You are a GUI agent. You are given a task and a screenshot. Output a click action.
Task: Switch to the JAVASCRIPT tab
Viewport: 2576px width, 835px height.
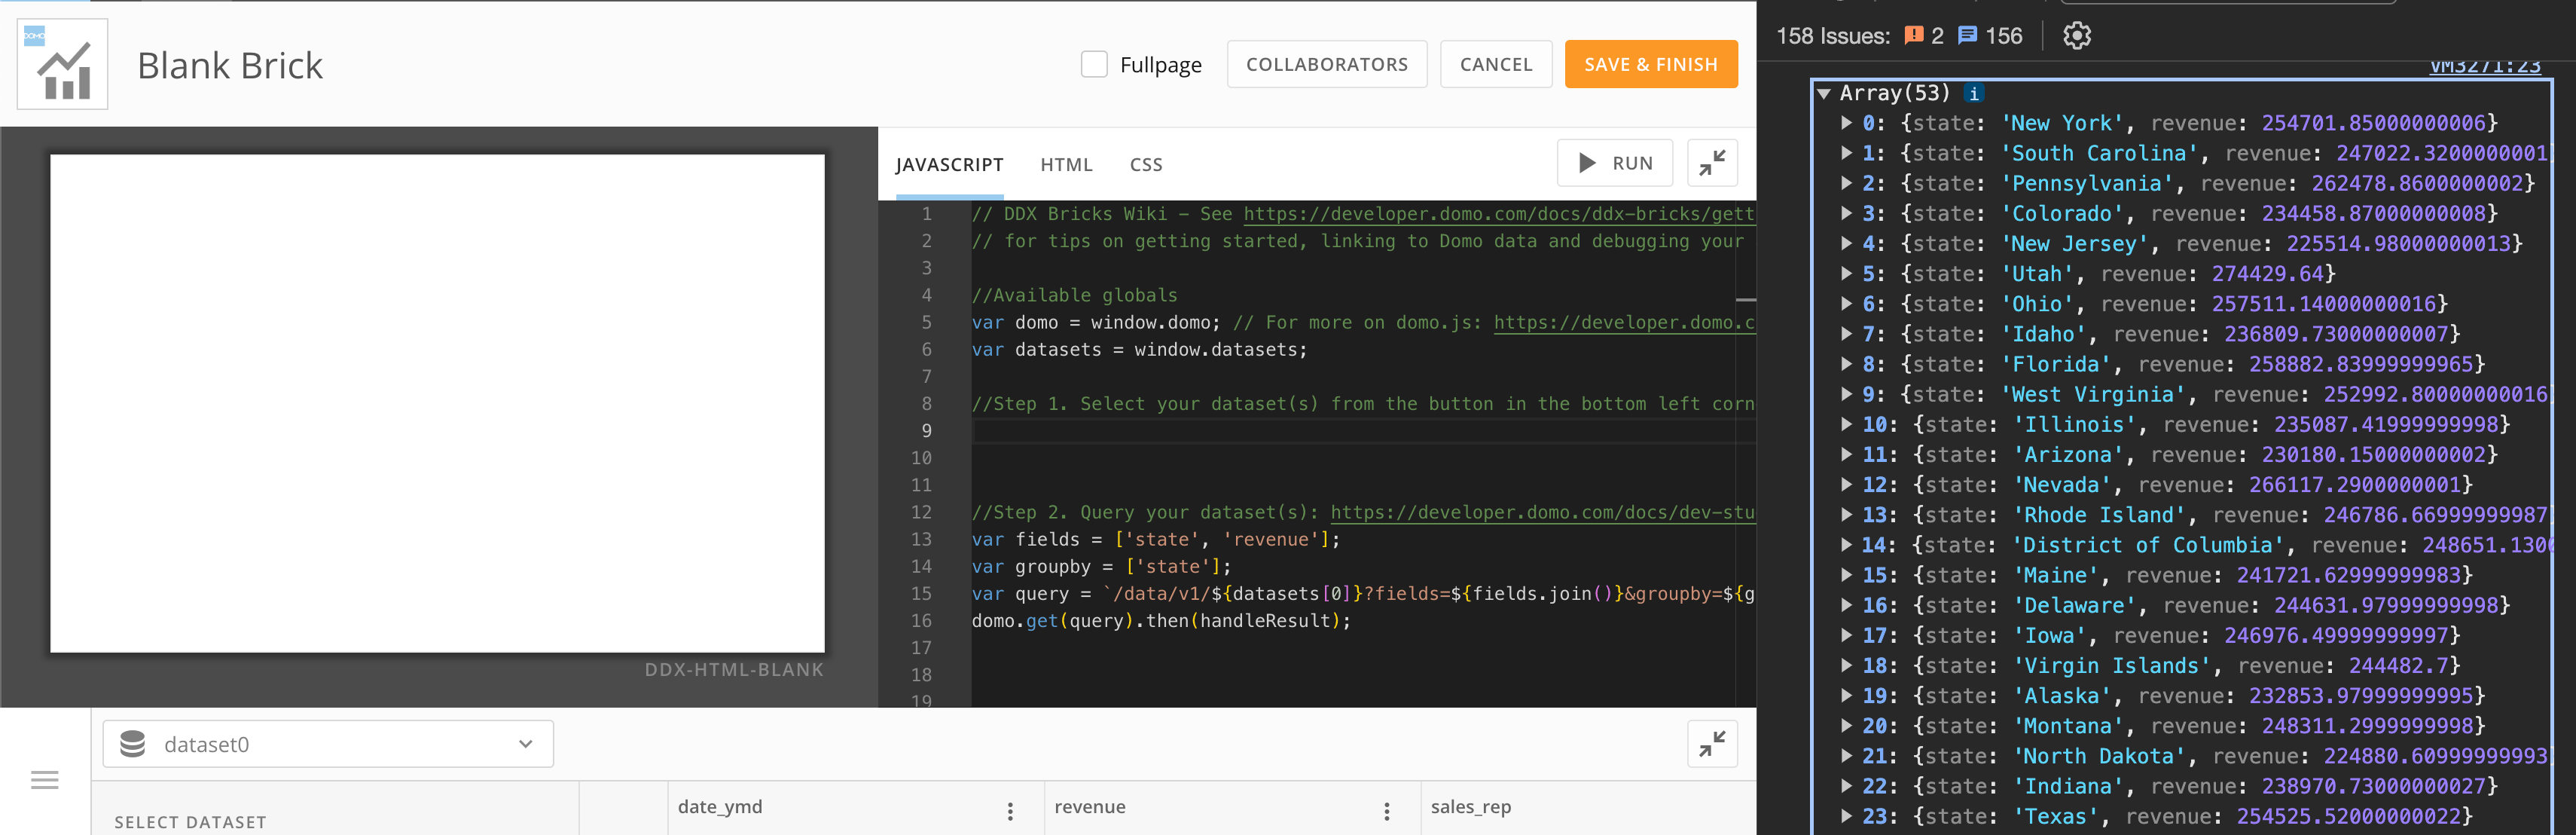point(949,164)
